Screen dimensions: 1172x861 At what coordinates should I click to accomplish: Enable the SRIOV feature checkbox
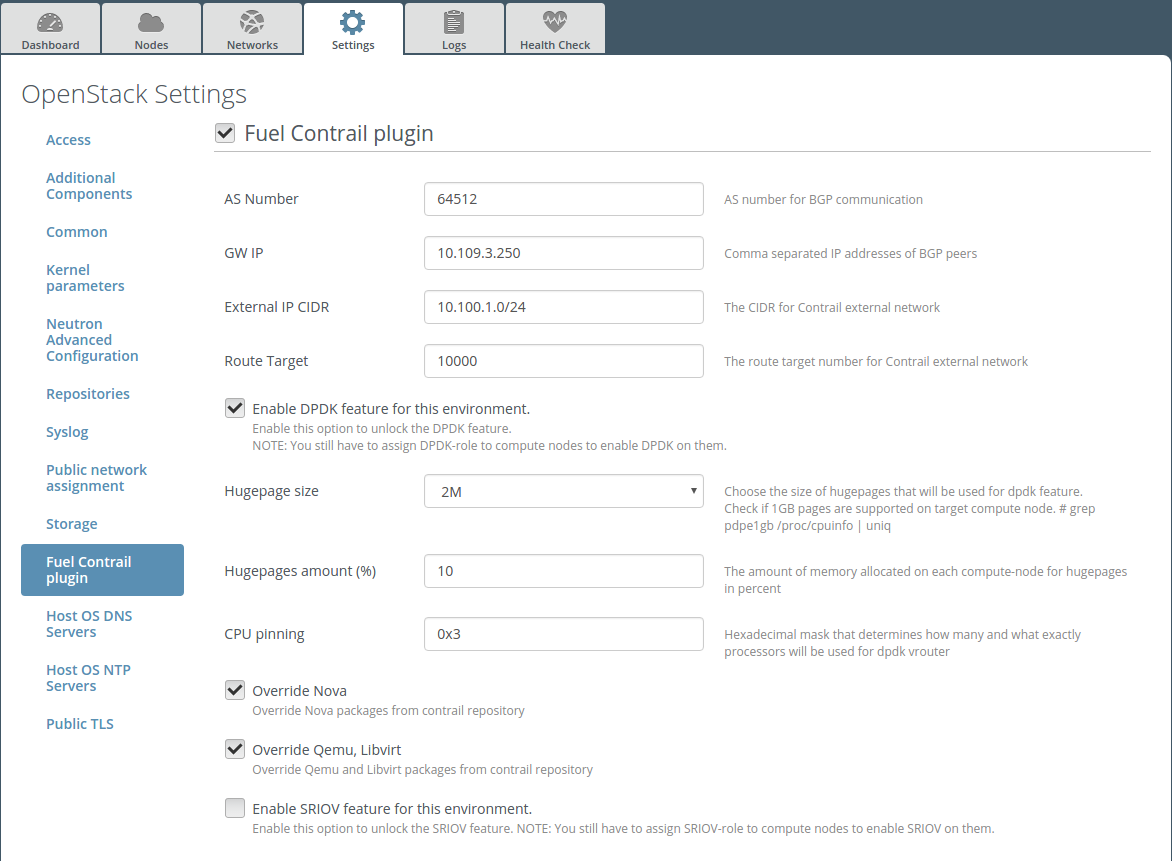[x=235, y=808]
